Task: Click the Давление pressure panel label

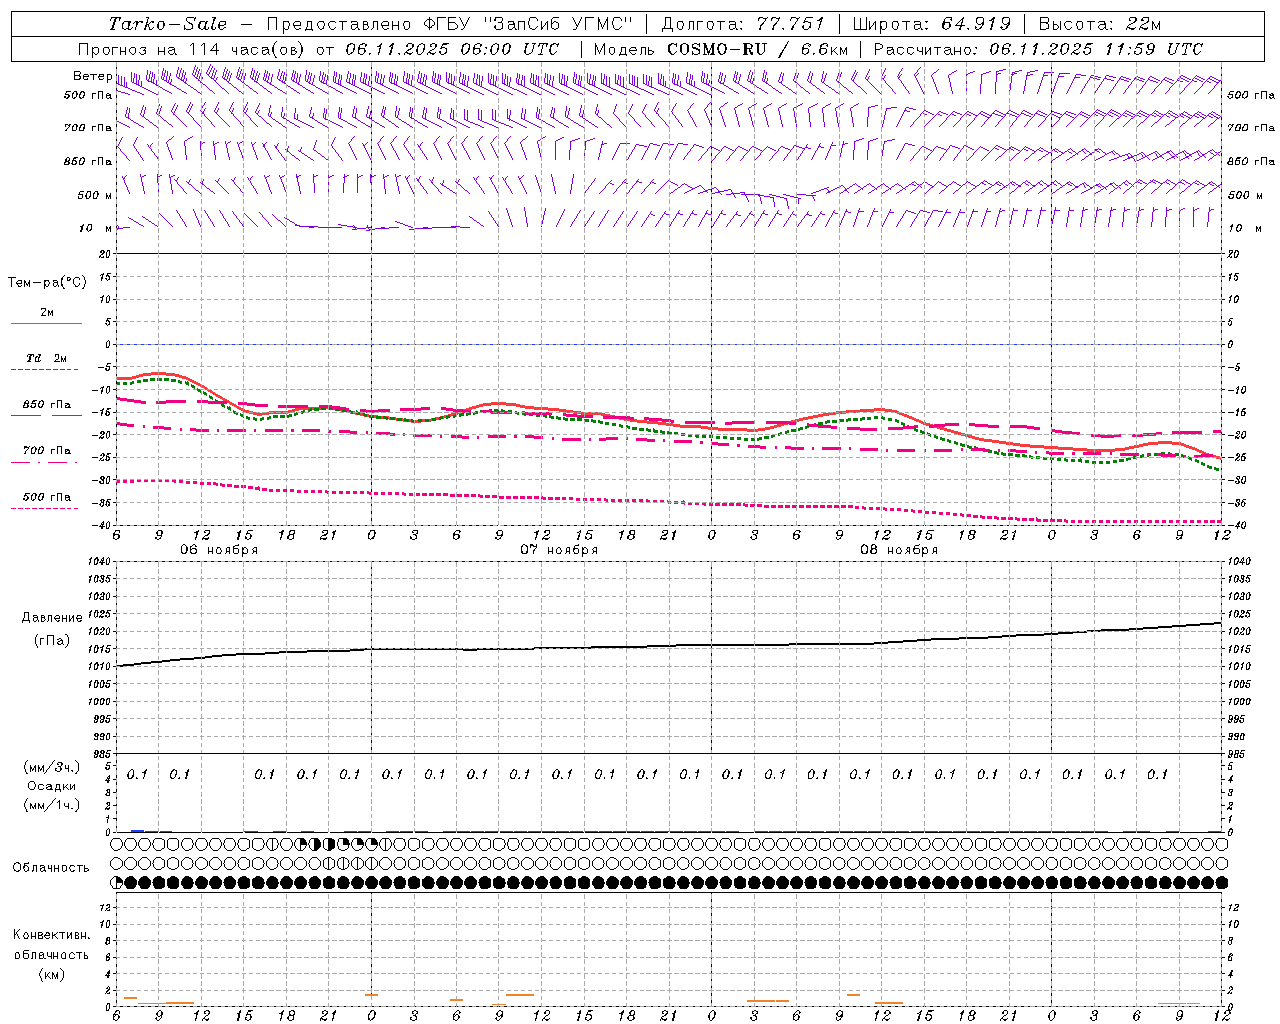Action: (52, 618)
